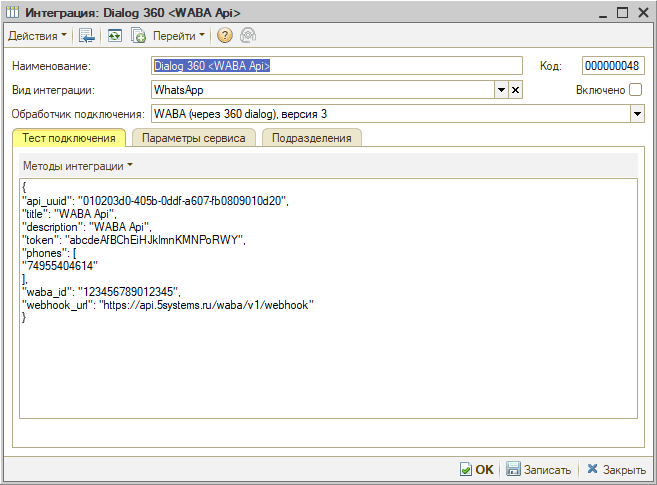Toggle the Включено checkbox
This screenshot has width=657, height=485.
pyautogui.click(x=636, y=90)
